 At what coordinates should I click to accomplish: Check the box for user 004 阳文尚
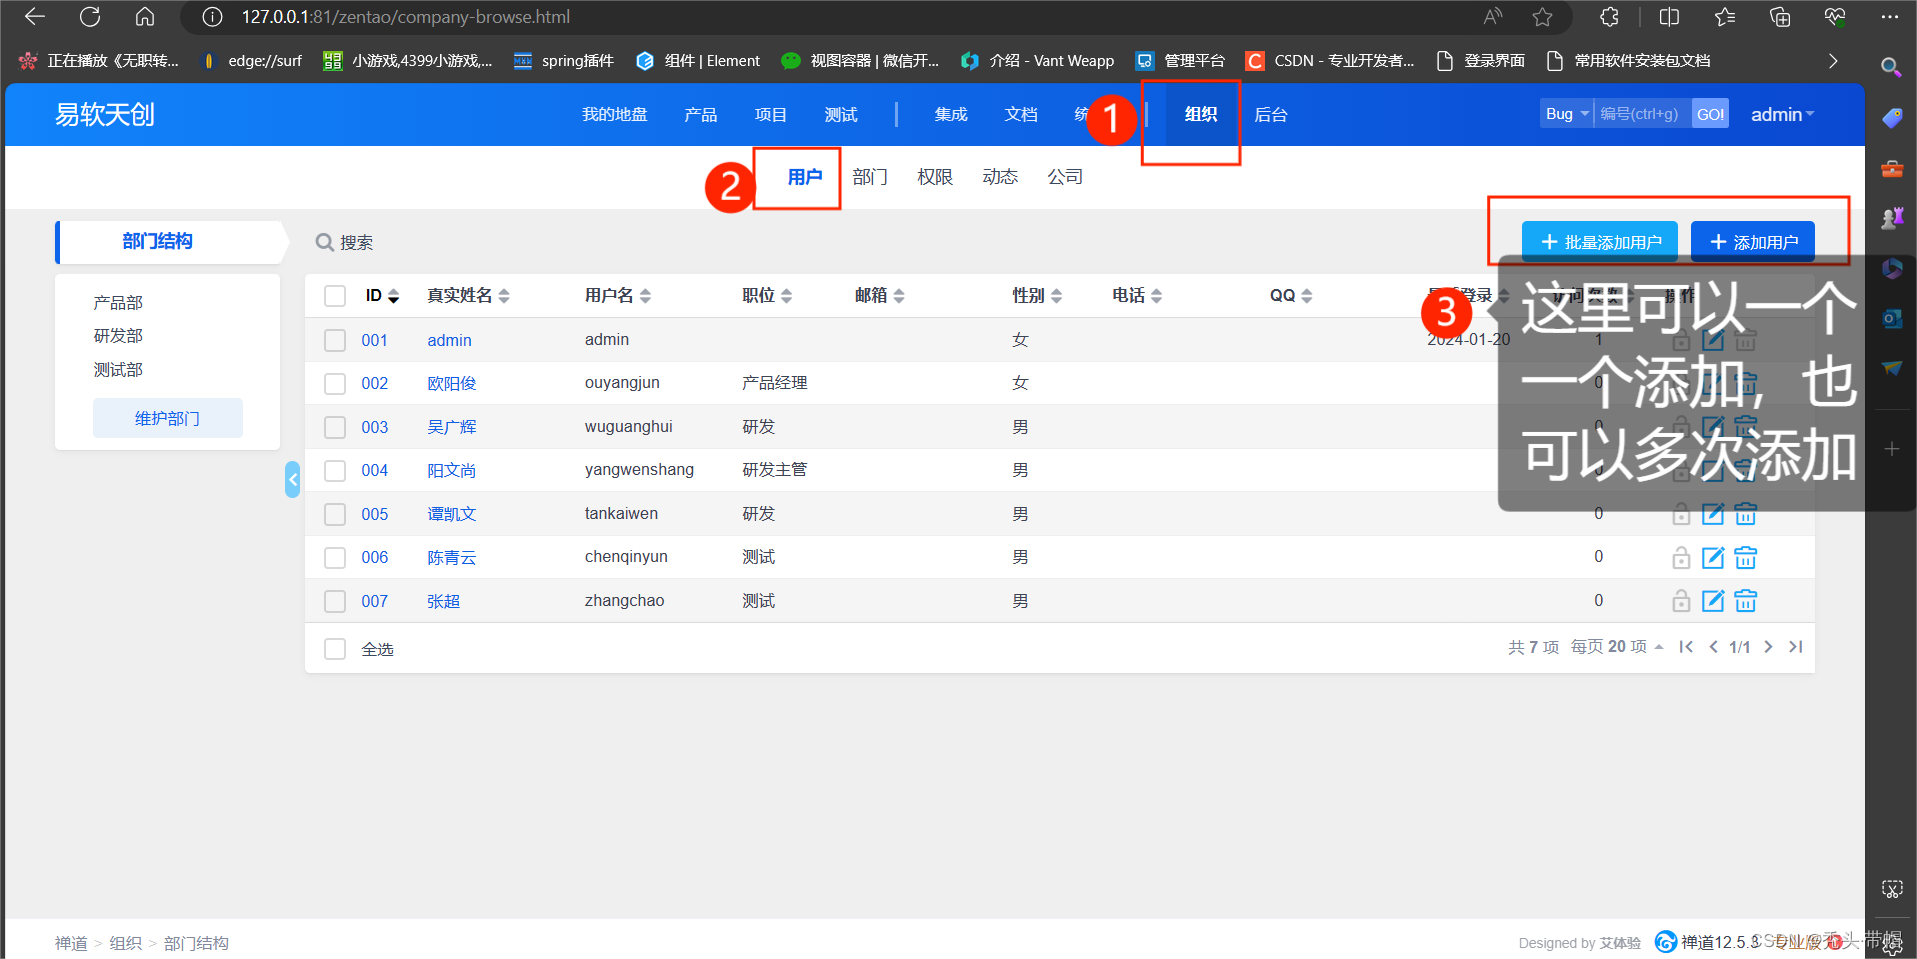tap(335, 470)
